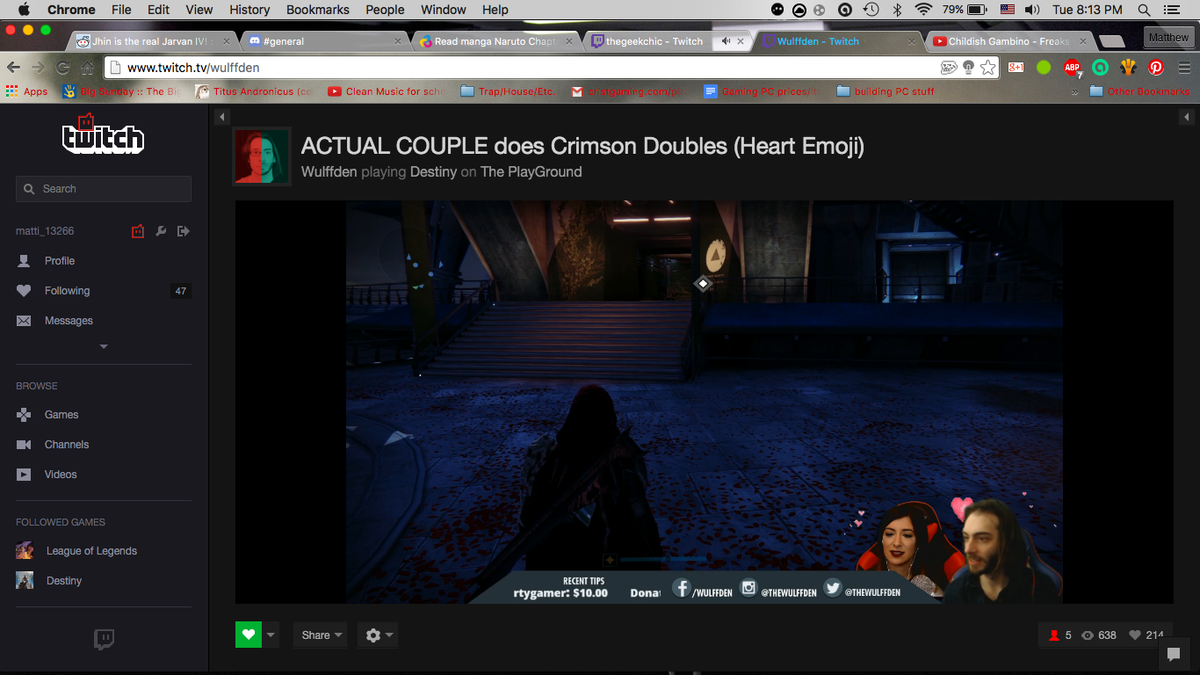This screenshot has height=675, width=1200.
Task: Open Clean Music bookmark
Action: (387, 91)
